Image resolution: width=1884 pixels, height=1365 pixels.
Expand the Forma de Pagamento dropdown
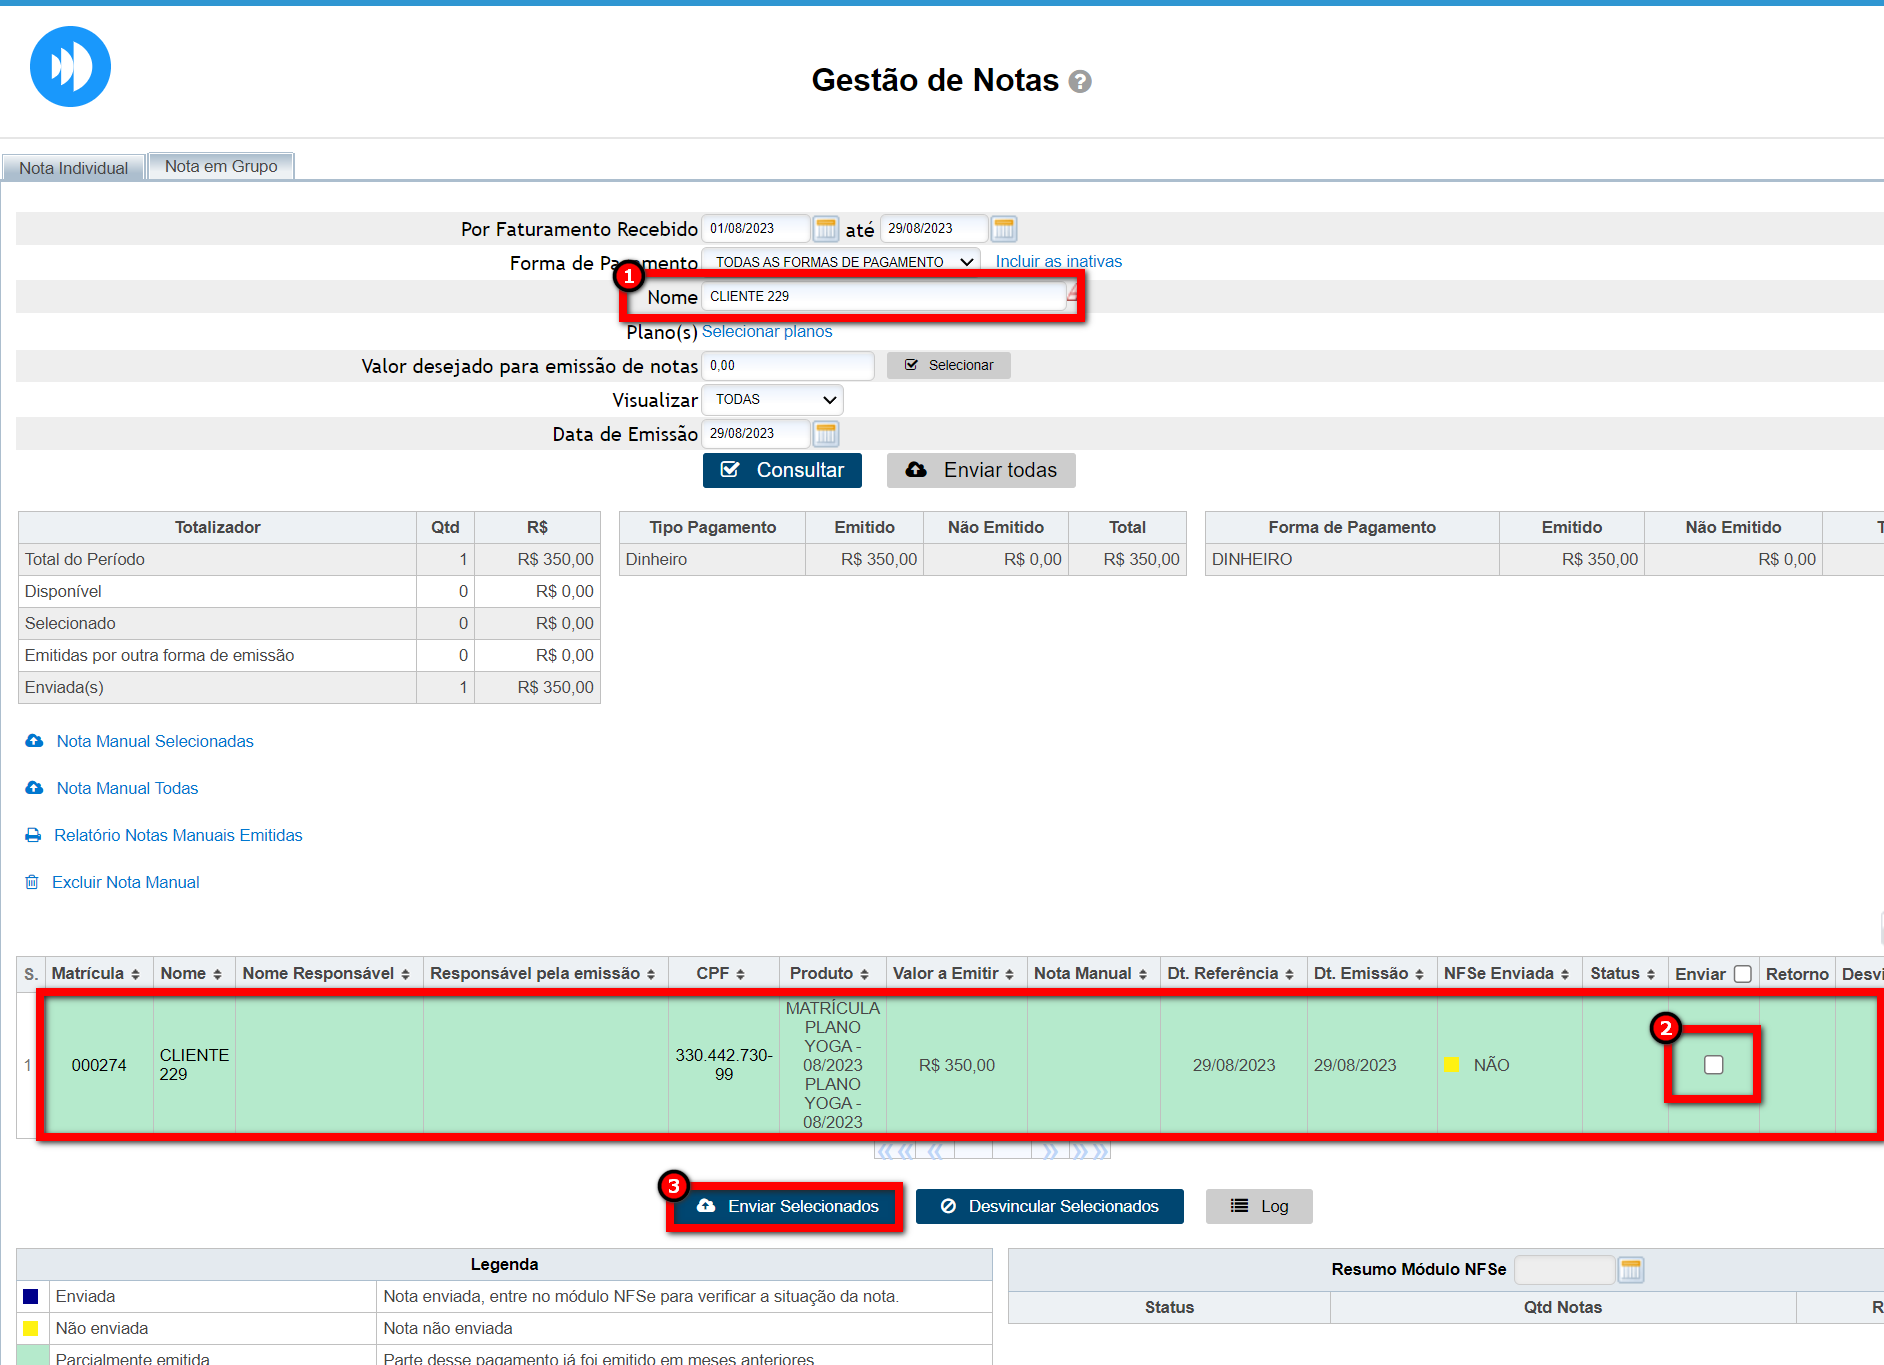[x=840, y=262]
